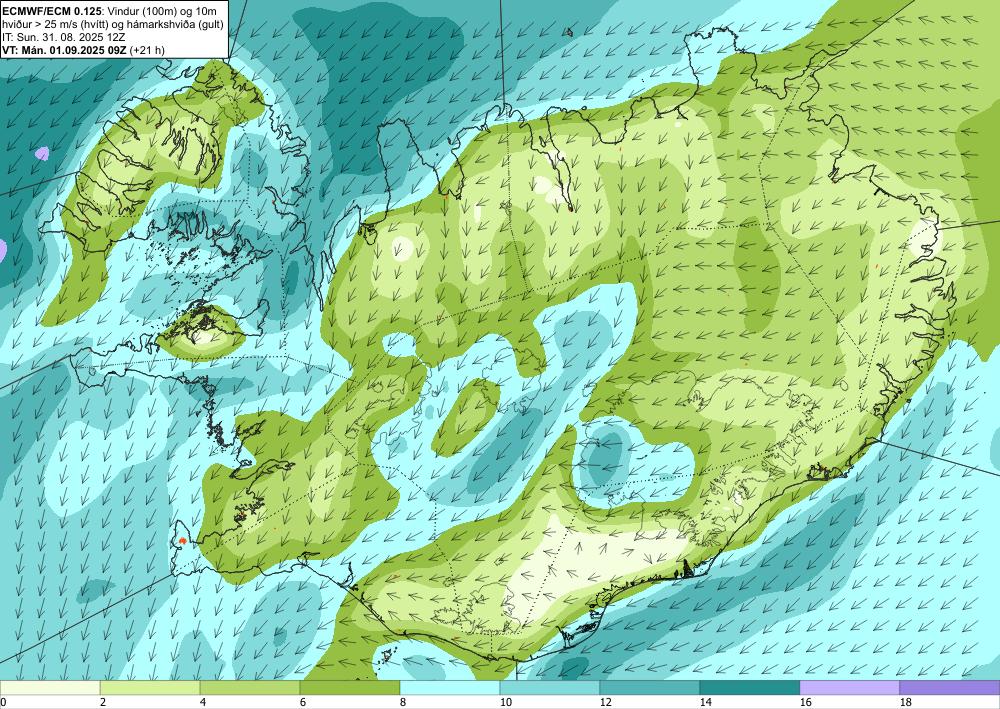Click the pale cyan 8–10 legend swatch
Viewport: 1000px width, 709px height.
click(x=450, y=688)
